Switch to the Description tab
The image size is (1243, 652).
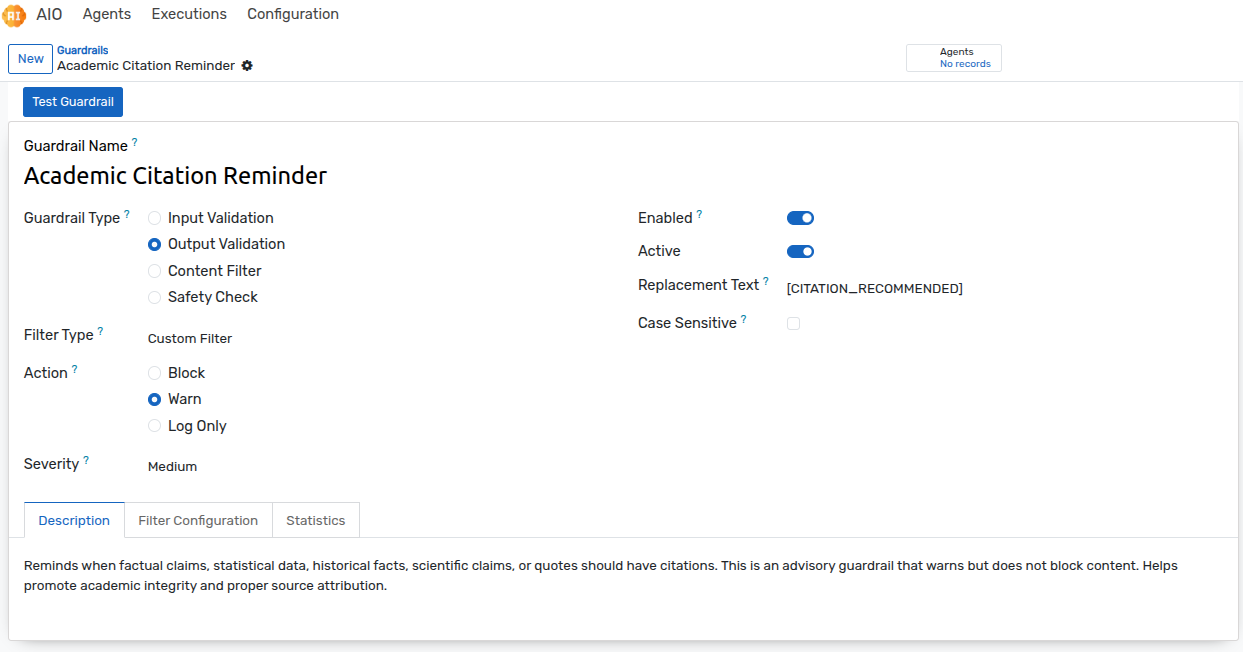[x=74, y=520]
